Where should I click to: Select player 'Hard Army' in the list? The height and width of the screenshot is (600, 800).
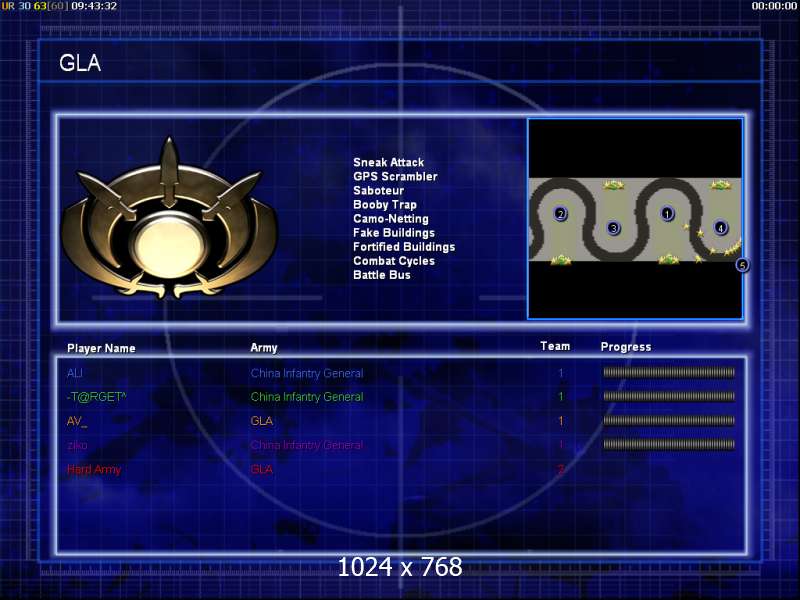[94, 469]
